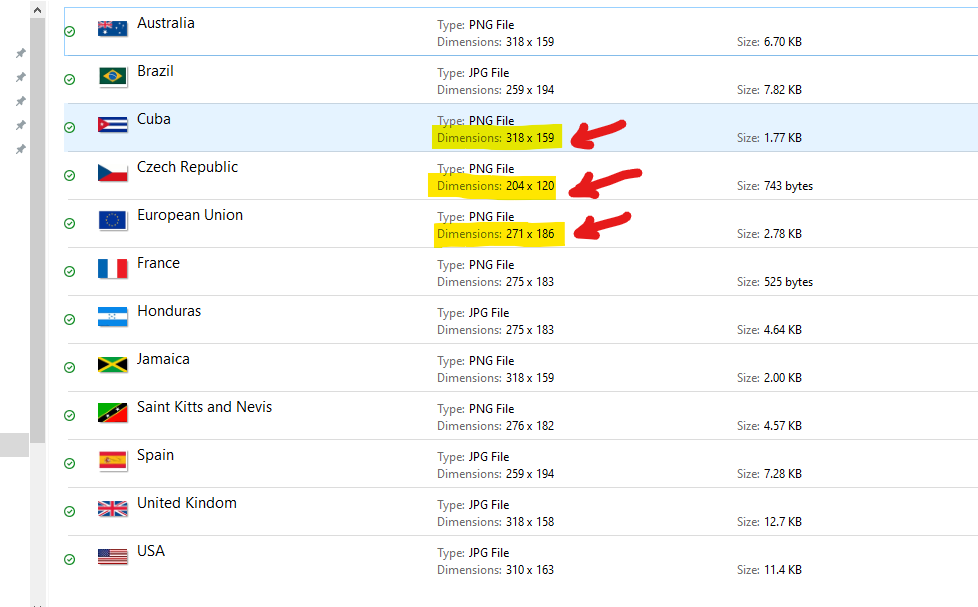
Task: Click the green sync checkmark beside France
Action: (x=70, y=271)
